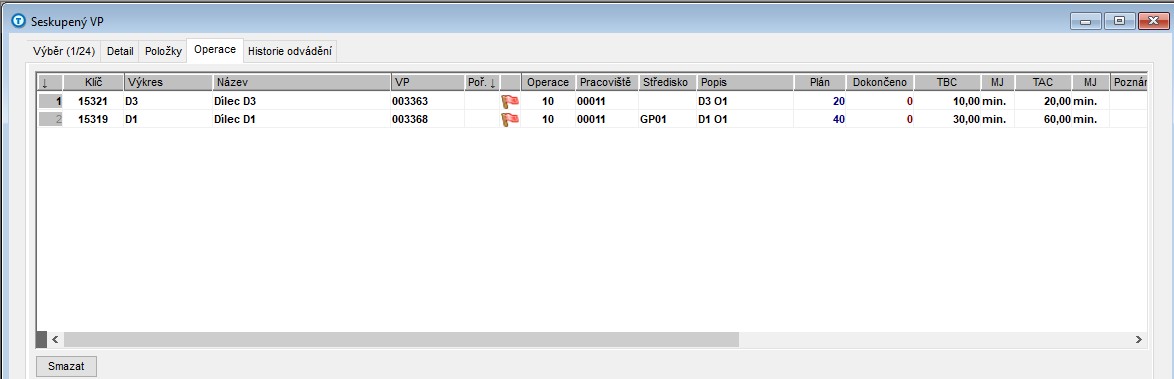
Task: Click the Smazat button
Action: (x=67, y=367)
